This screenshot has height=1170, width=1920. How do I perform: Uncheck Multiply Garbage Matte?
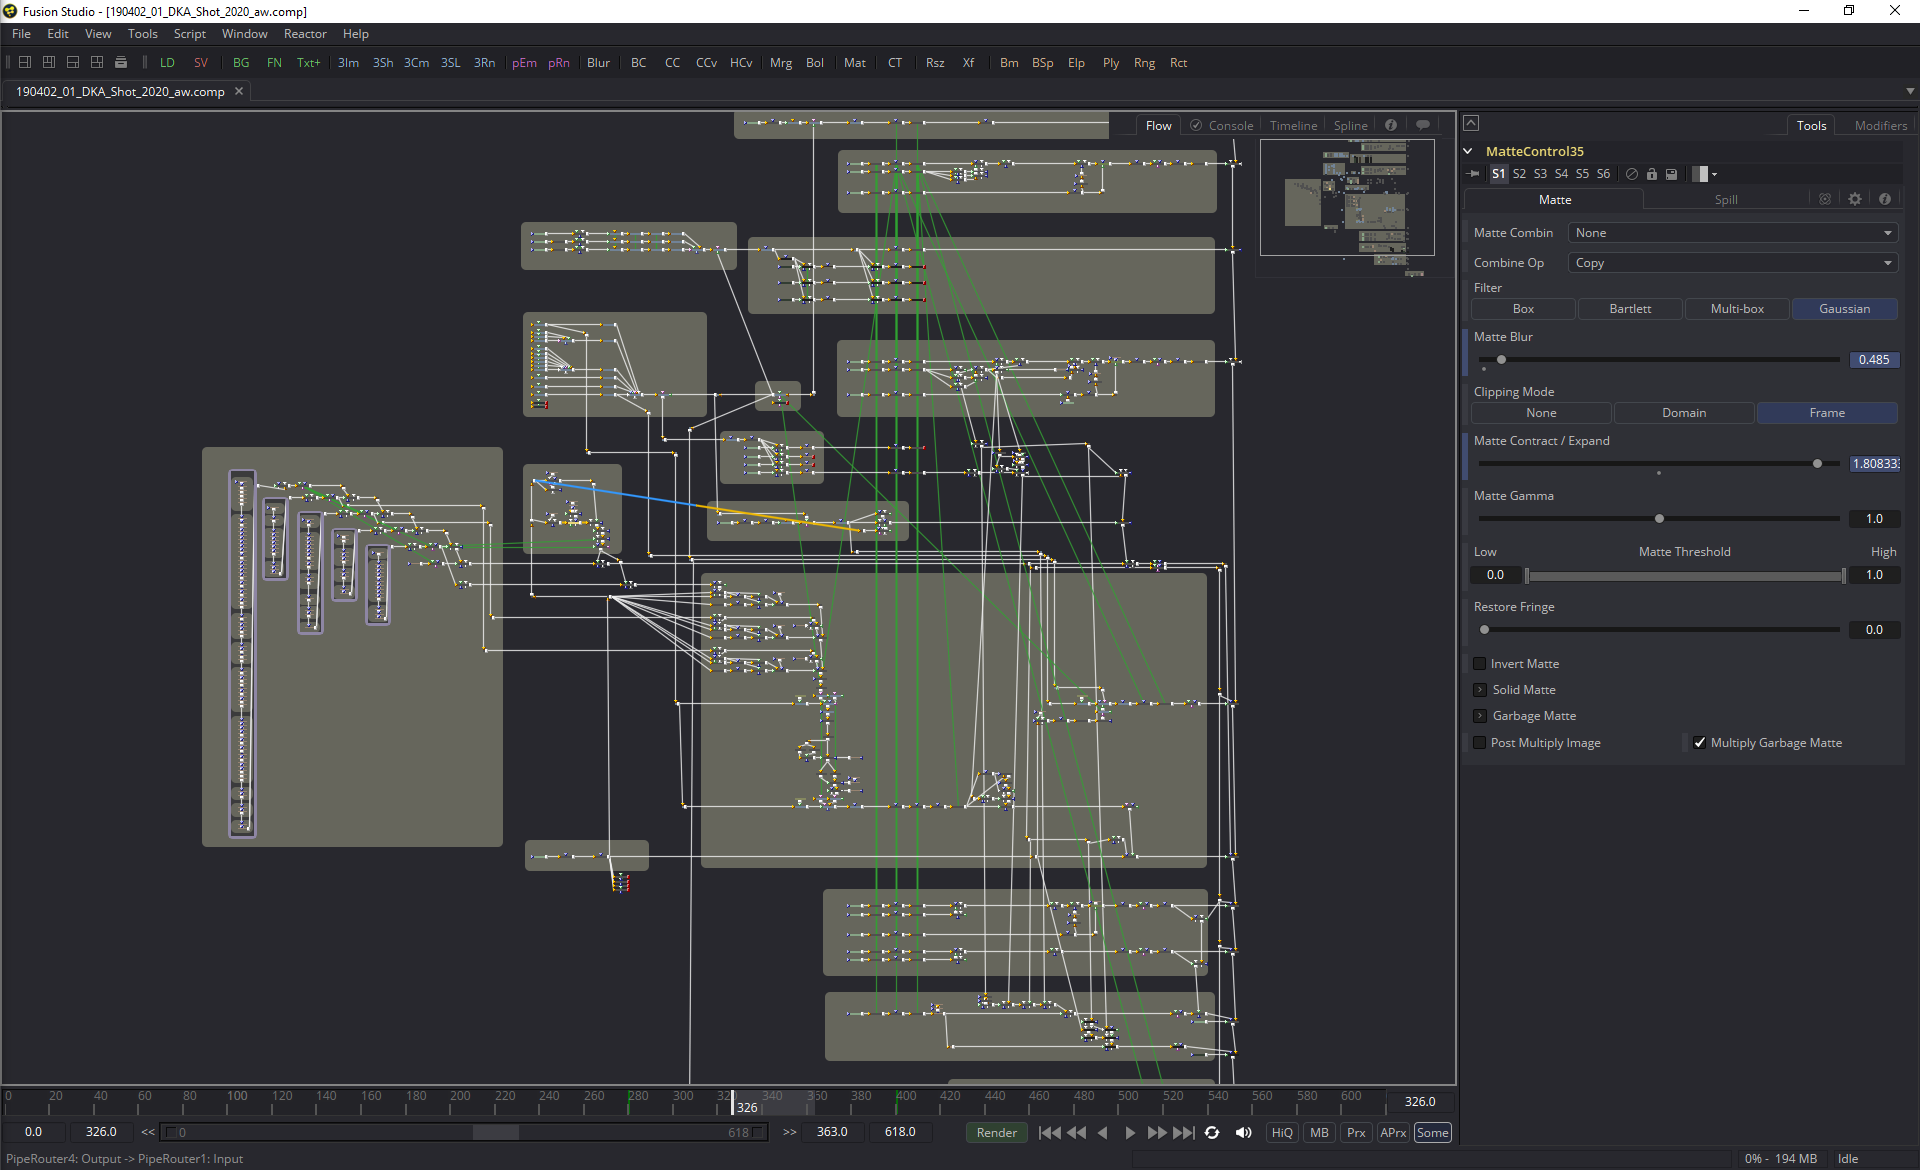pos(1700,743)
